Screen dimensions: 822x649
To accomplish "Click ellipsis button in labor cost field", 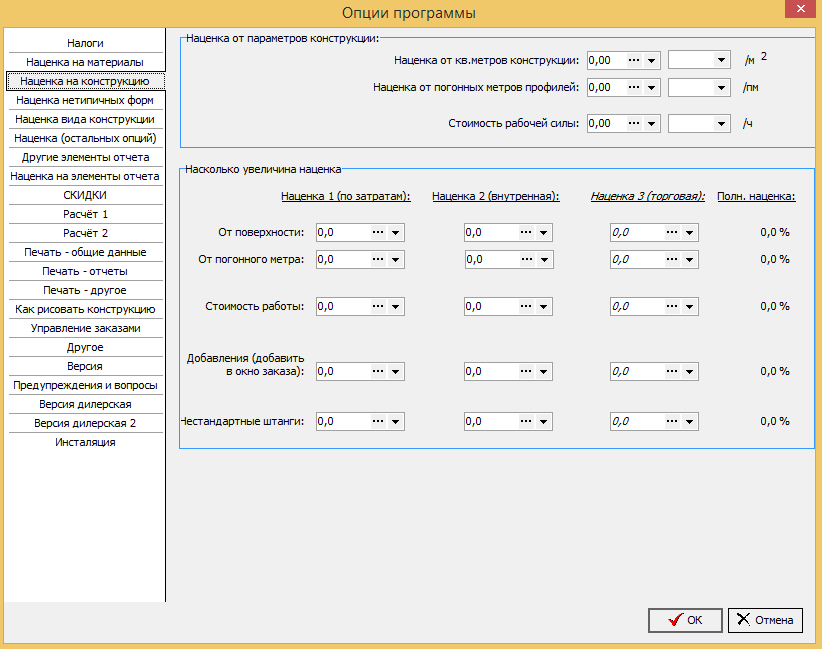I will (634, 124).
